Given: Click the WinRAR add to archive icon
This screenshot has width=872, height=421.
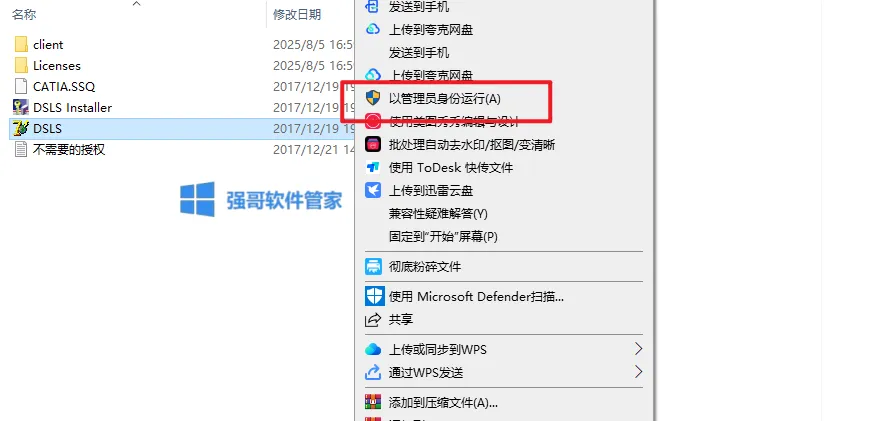Looking at the screenshot, I should pos(373,402).
